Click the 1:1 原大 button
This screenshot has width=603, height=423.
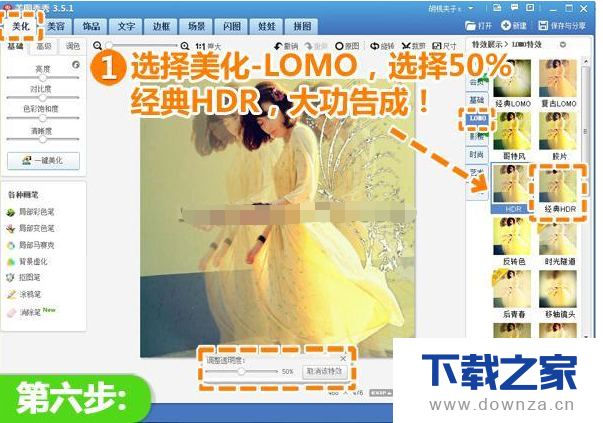pos(208,47)
